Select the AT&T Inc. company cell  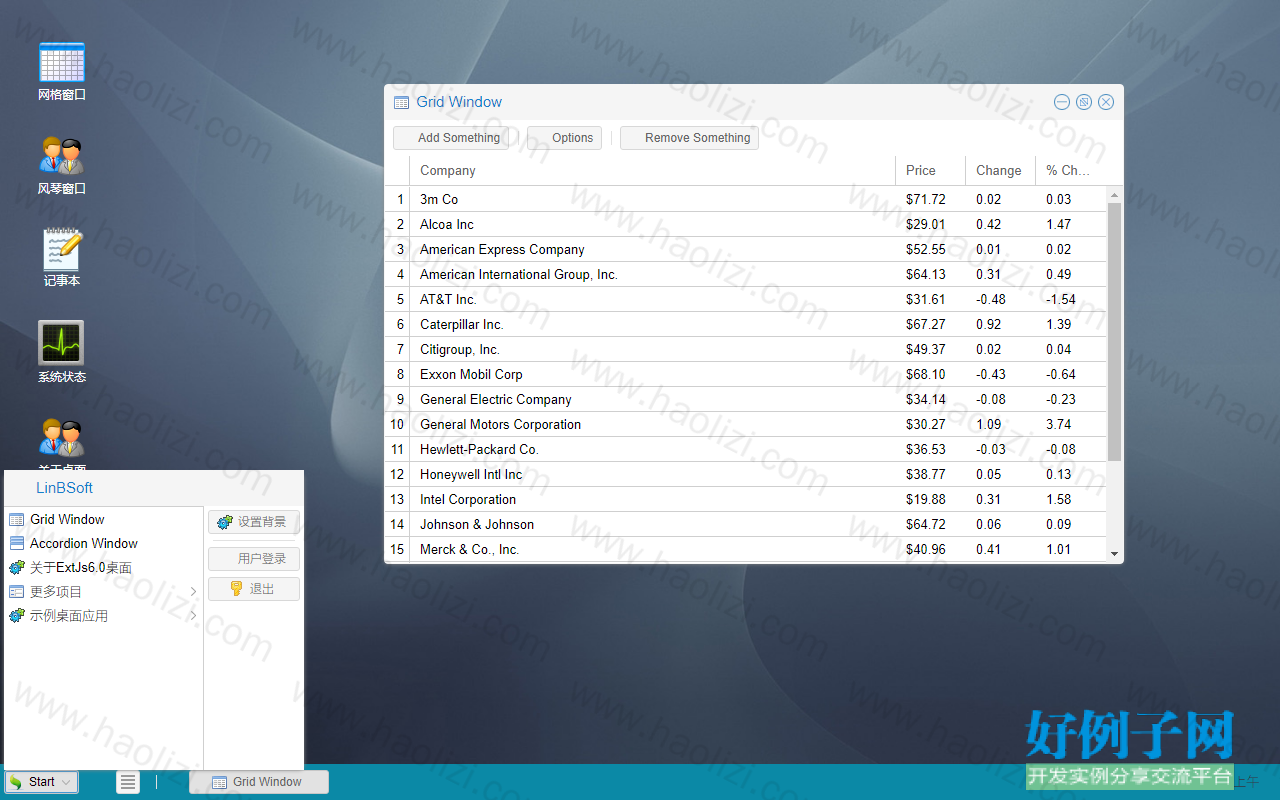coord(652,299)
